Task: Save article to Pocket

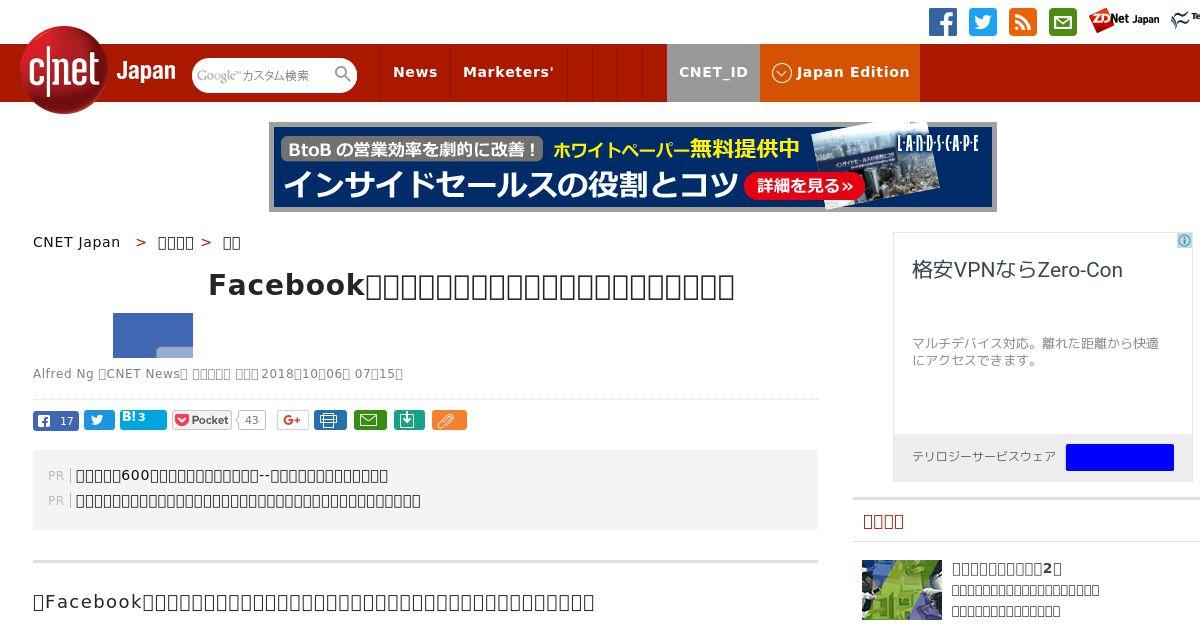Action: coord(203,420)
